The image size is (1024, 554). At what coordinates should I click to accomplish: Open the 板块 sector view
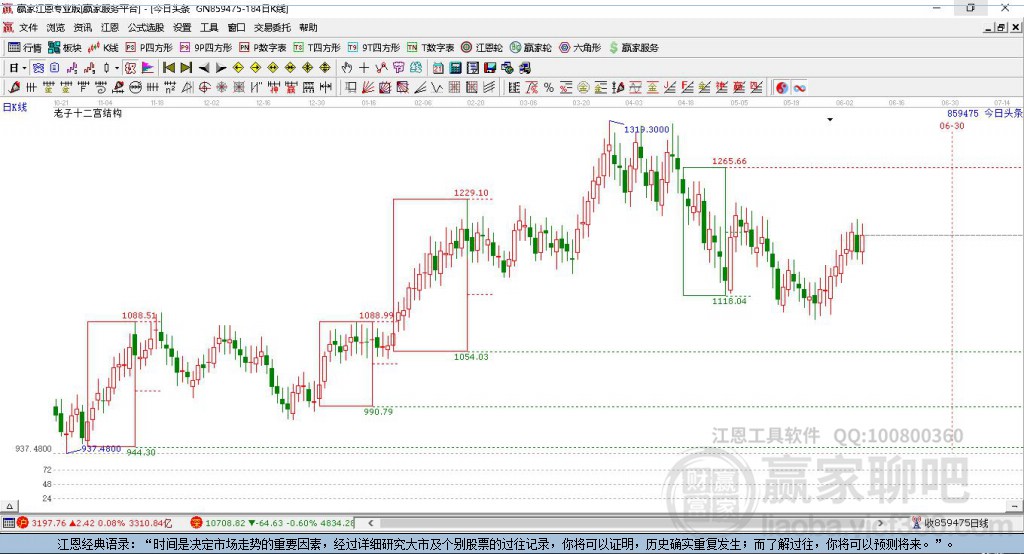click(65, 48)
